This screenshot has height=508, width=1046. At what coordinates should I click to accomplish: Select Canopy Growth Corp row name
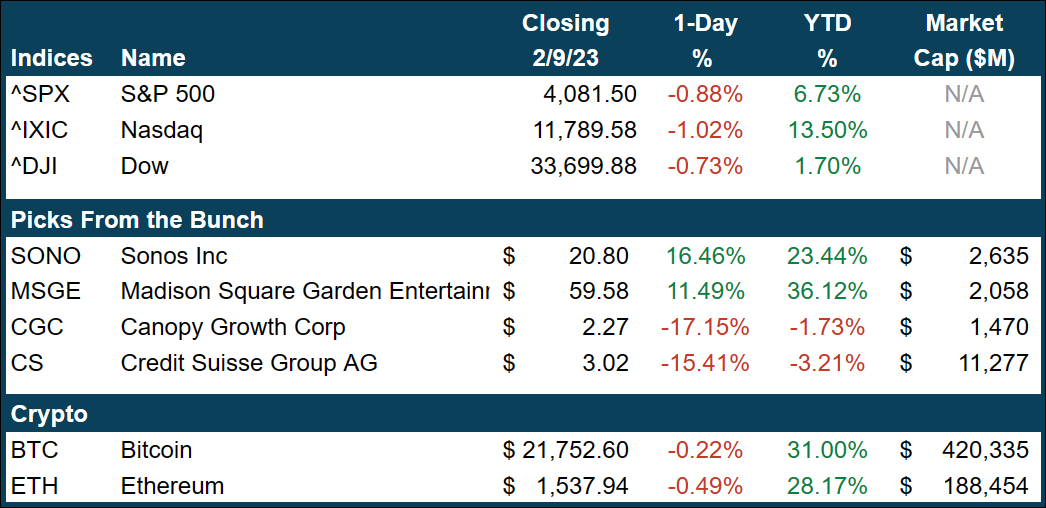(232, 328)
